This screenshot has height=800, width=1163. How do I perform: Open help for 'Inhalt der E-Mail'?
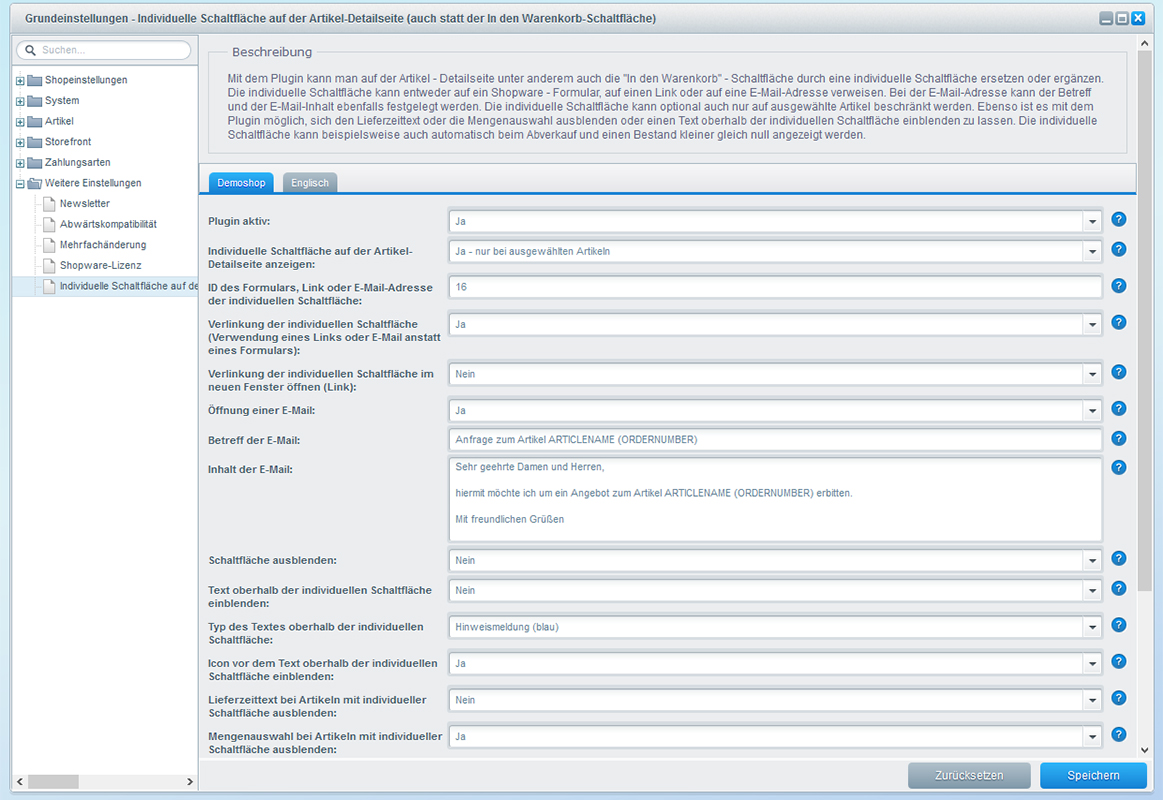[x=1118, y=468]
